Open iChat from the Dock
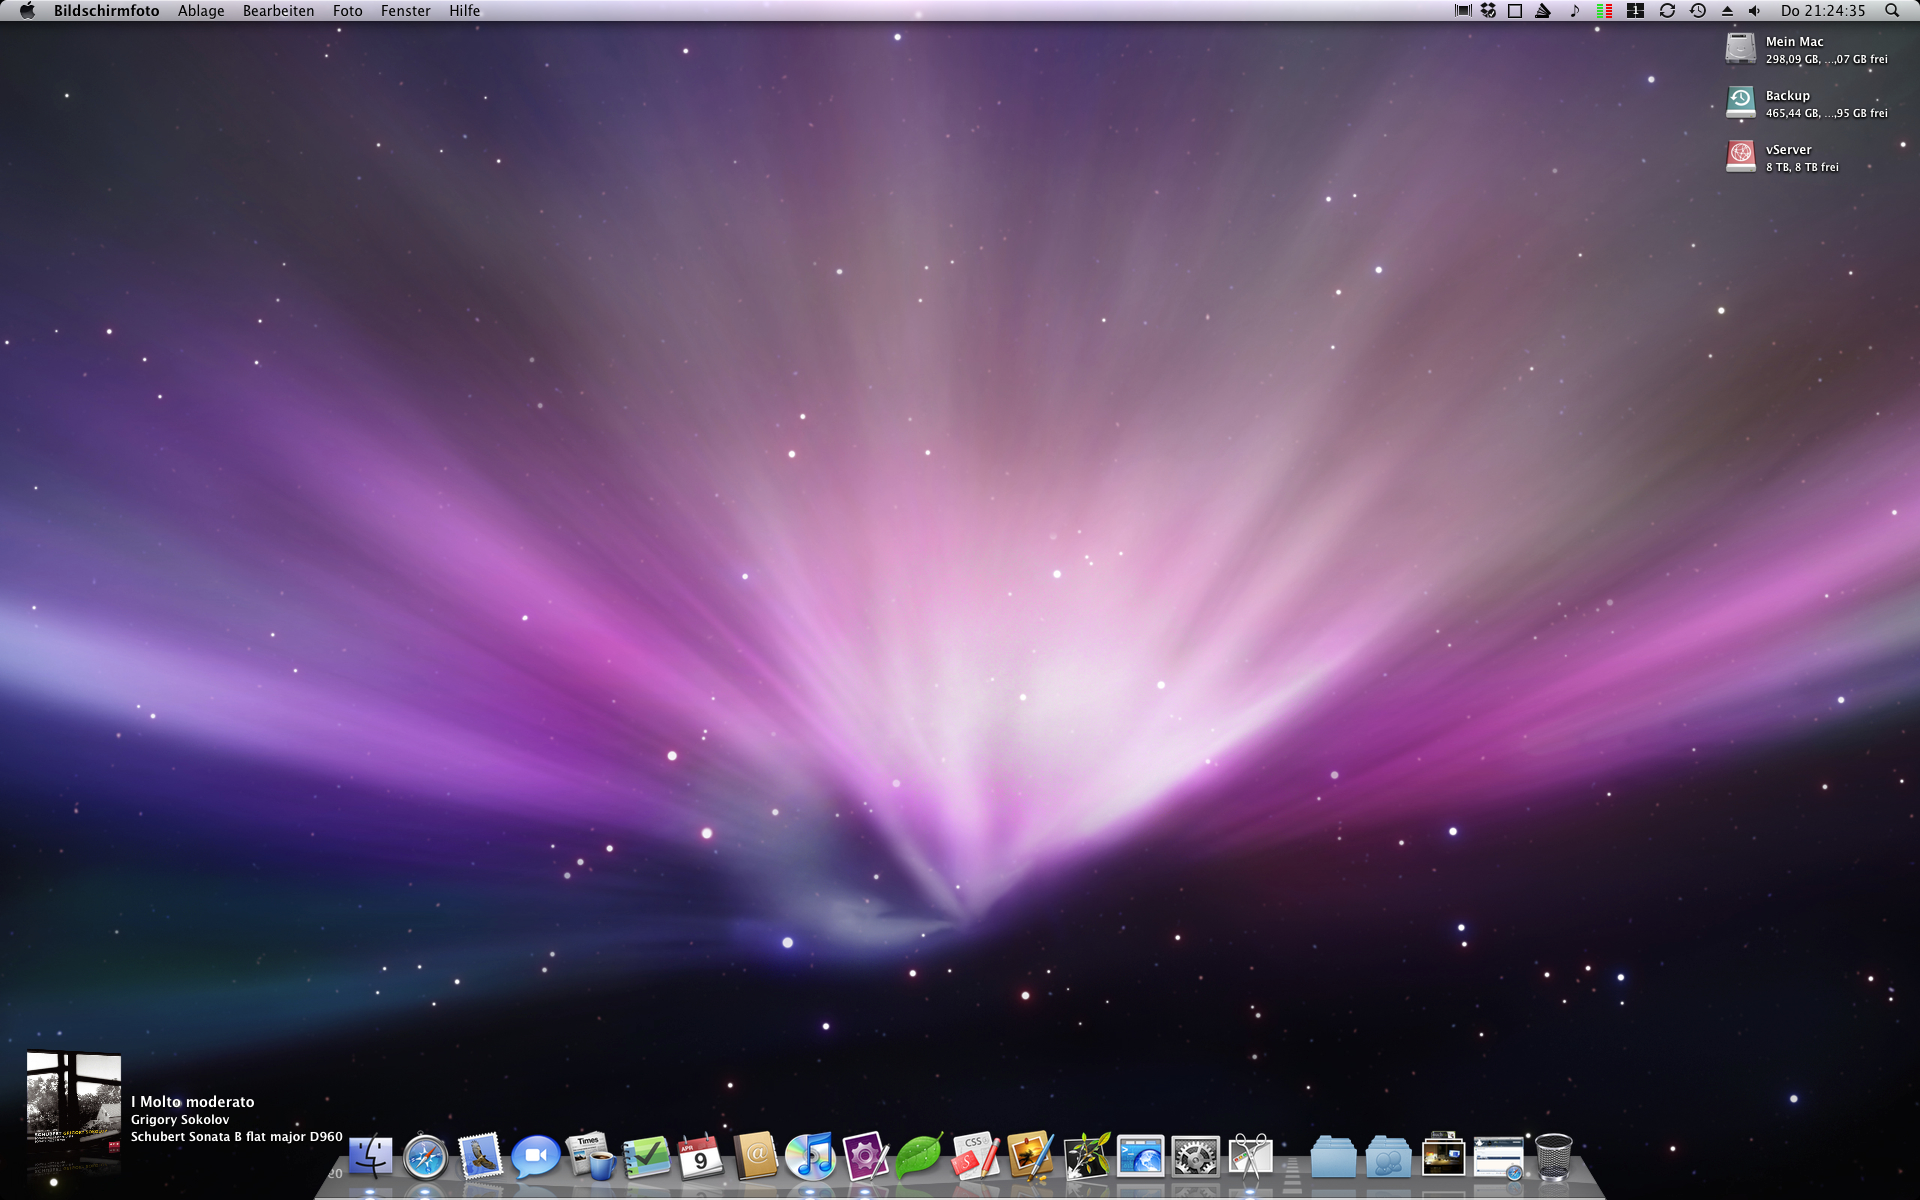 click(x=535, y=1157)
